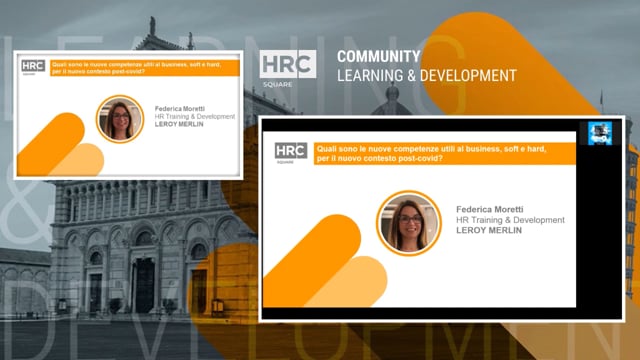Image resolution: width=640 pixels, height=360 pixels.
Task: Click the orange question title on small slide
Action: click(x=144, y=68)
